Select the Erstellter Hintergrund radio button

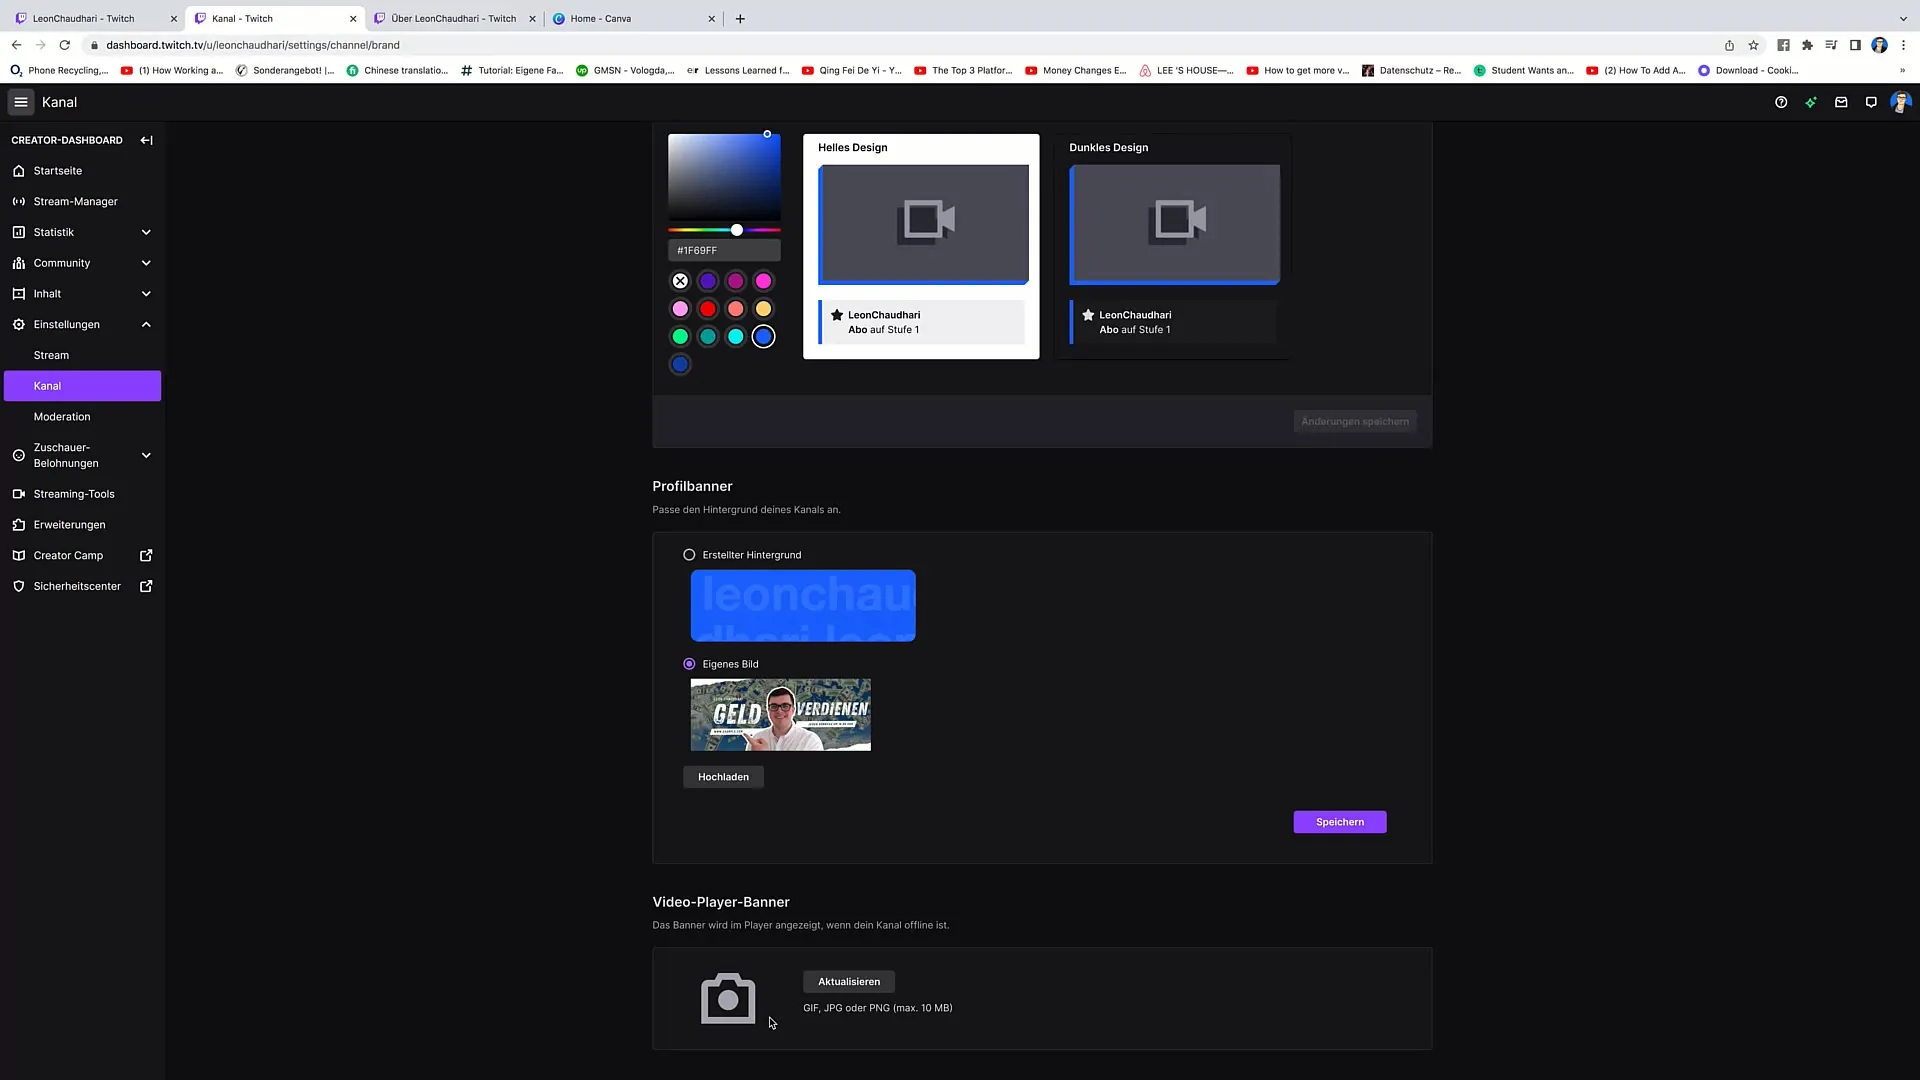(x=688, y=554)
